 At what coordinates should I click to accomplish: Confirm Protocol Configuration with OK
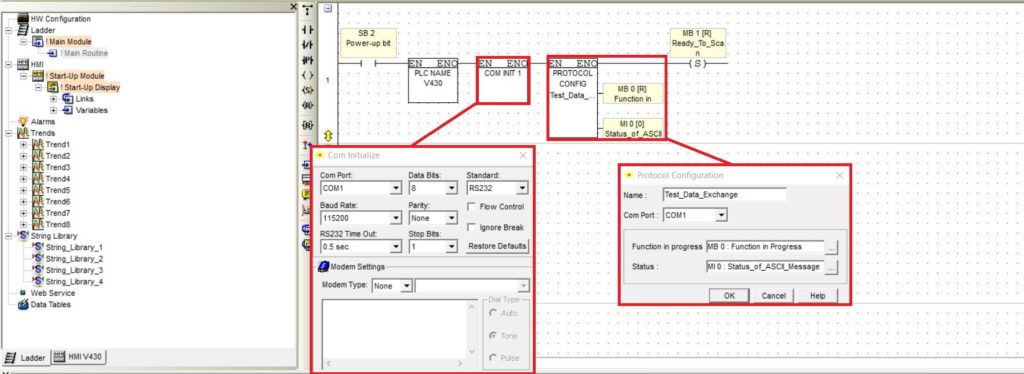729,296
